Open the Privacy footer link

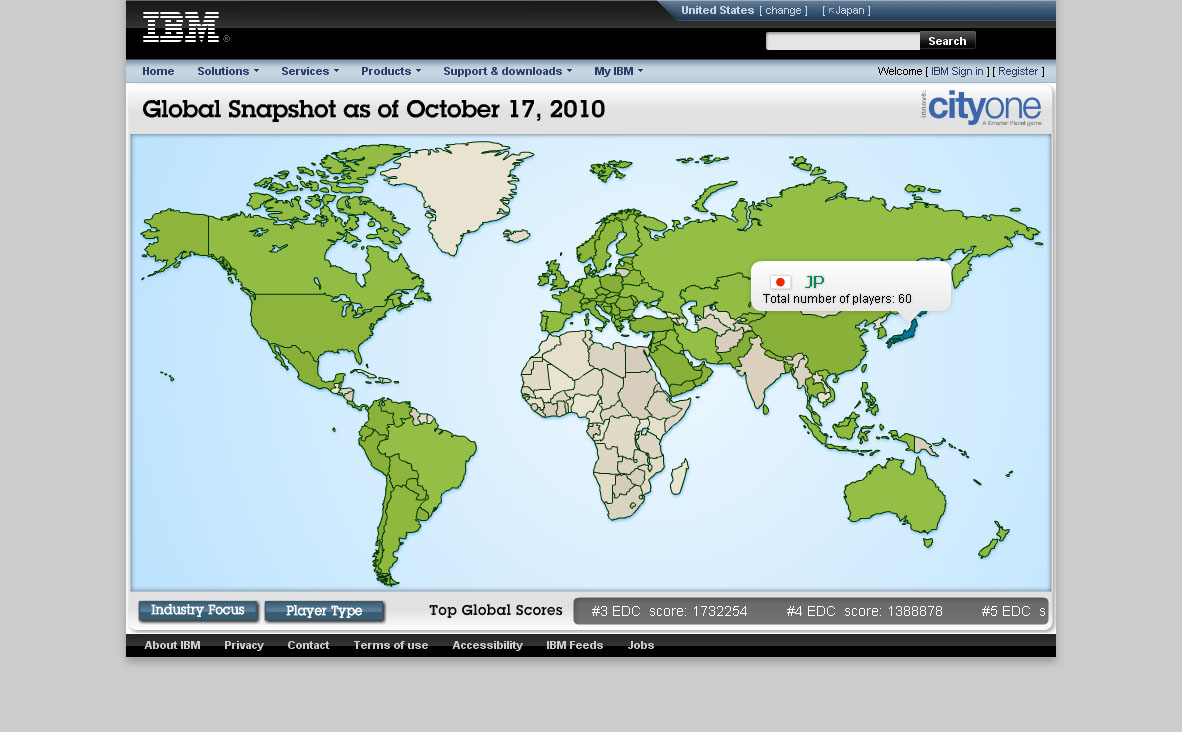click(x=244, y=645)
